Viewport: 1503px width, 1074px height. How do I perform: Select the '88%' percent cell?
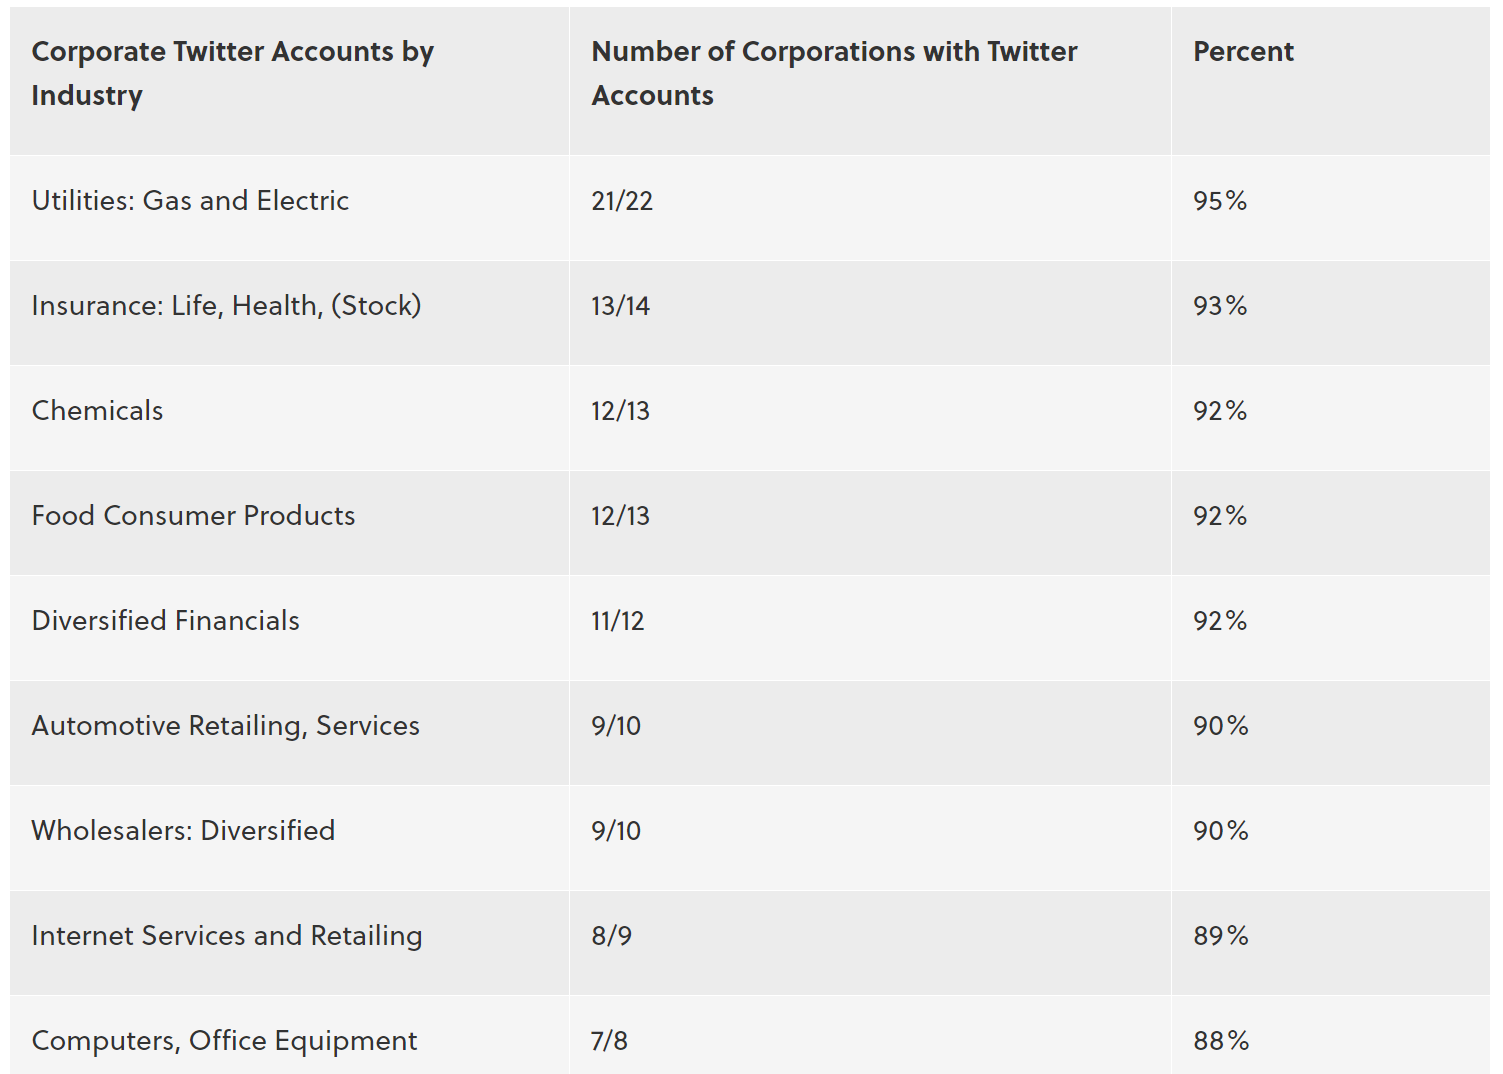tap(1220, 1041)
